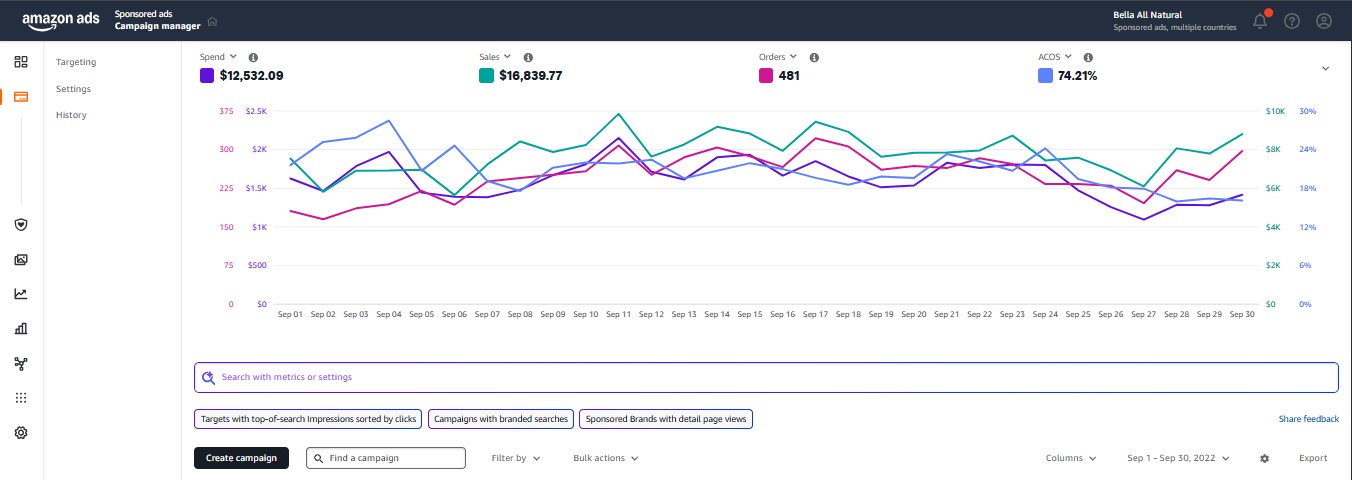
Task: Click the notifications bell icon
Action: click(1260, 21)
